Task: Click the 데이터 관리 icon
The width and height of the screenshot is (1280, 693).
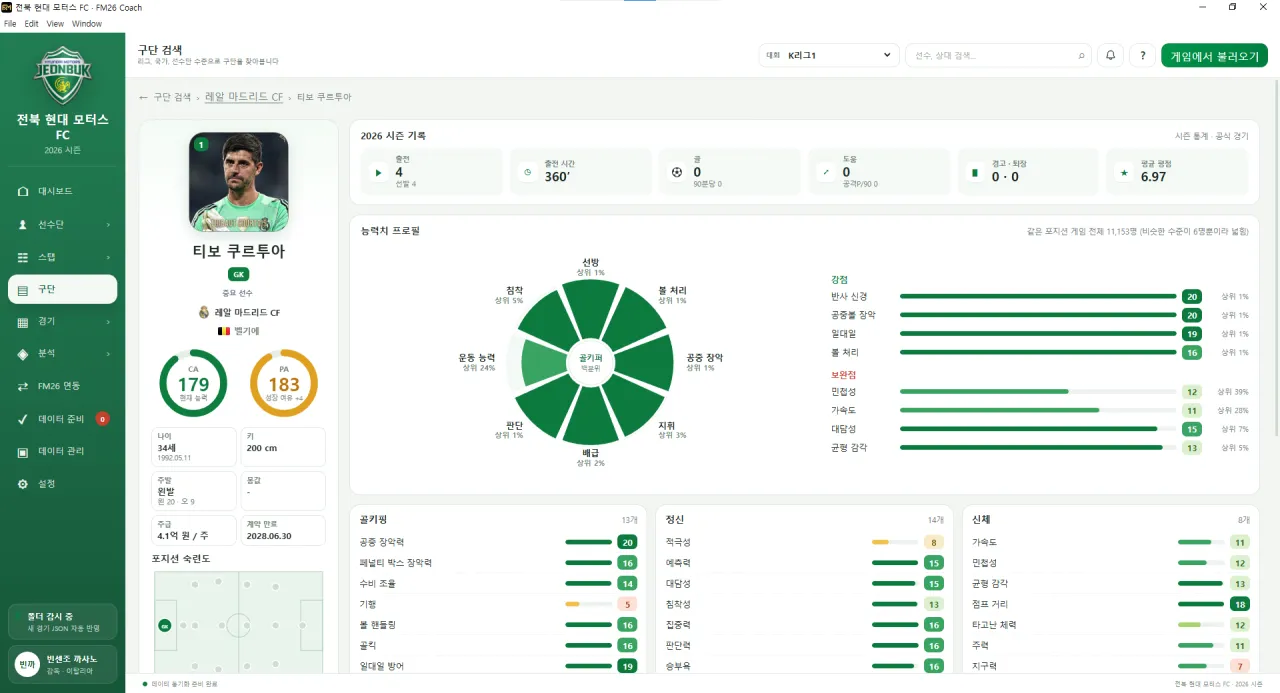Action: (x=23, y=451)
